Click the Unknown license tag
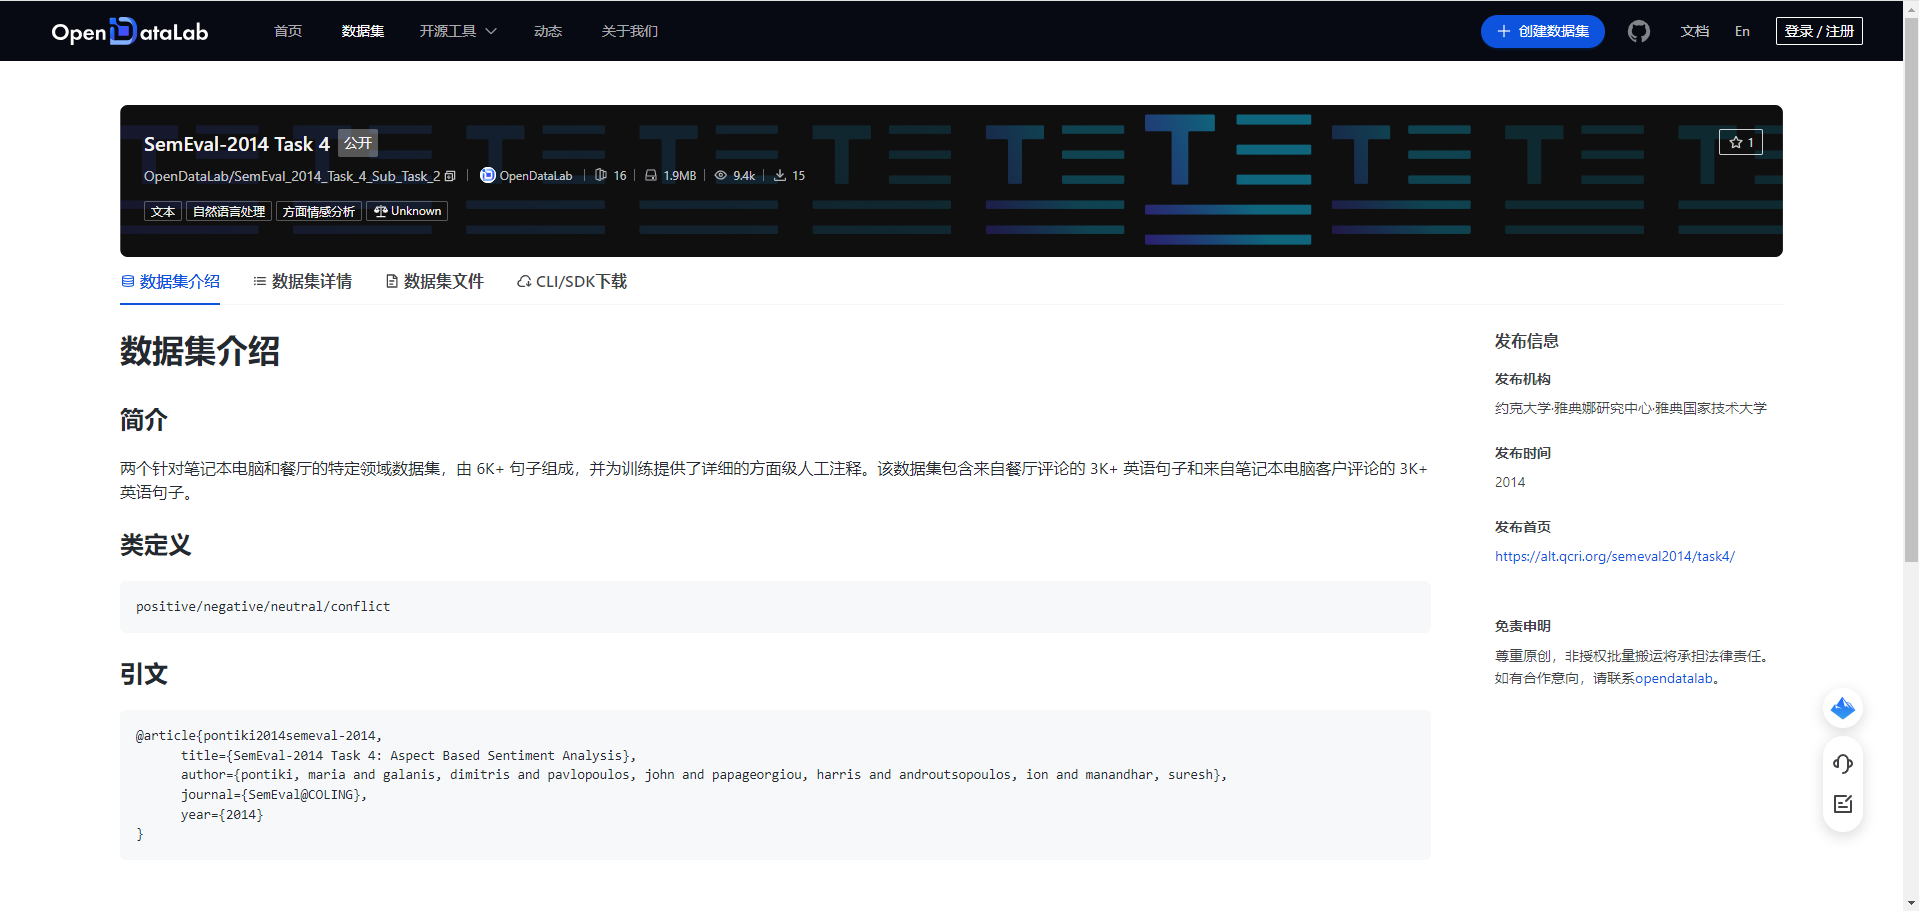 (x=407, y=211)
